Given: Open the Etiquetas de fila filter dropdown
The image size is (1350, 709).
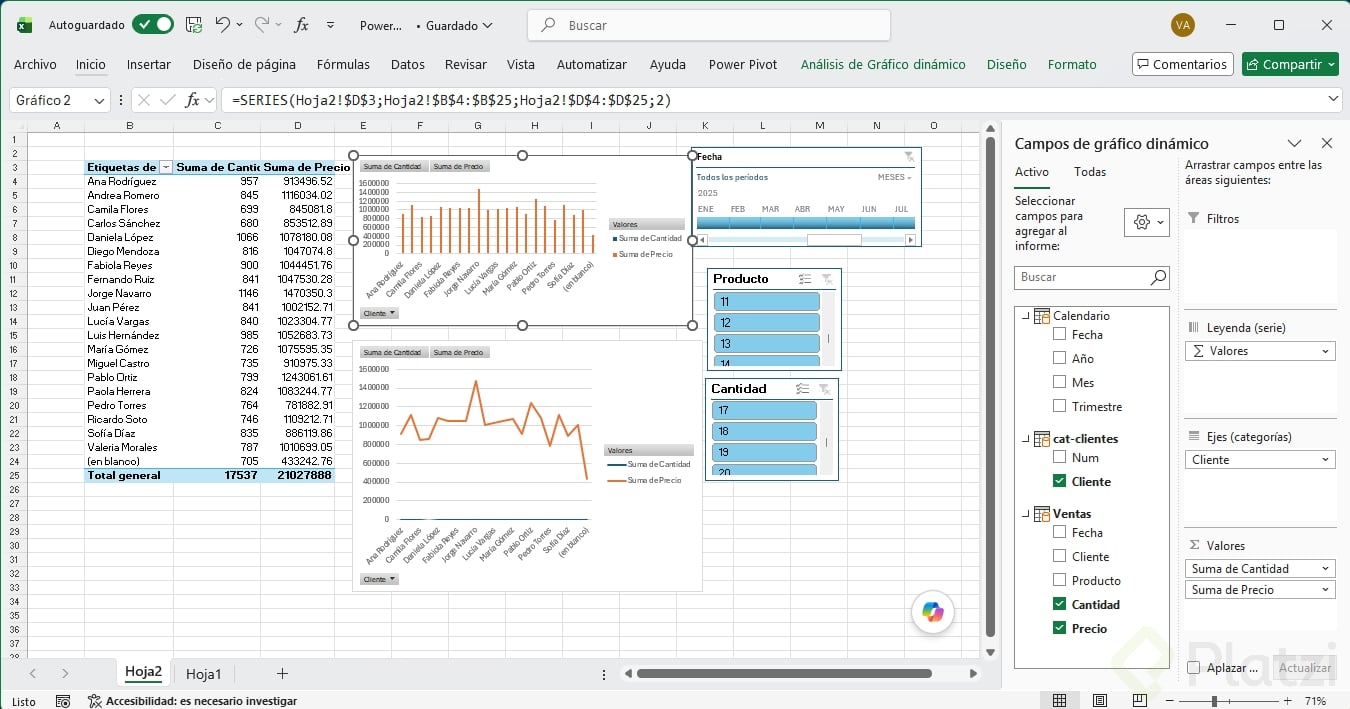Looking at the screenshot, I should (x=166, y=167).
